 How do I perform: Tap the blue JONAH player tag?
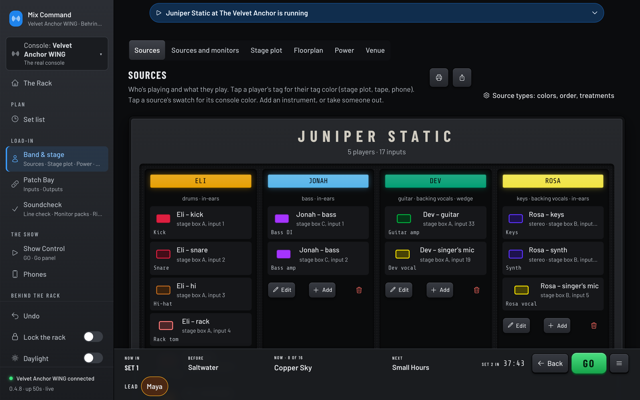(x=318, y=181)
